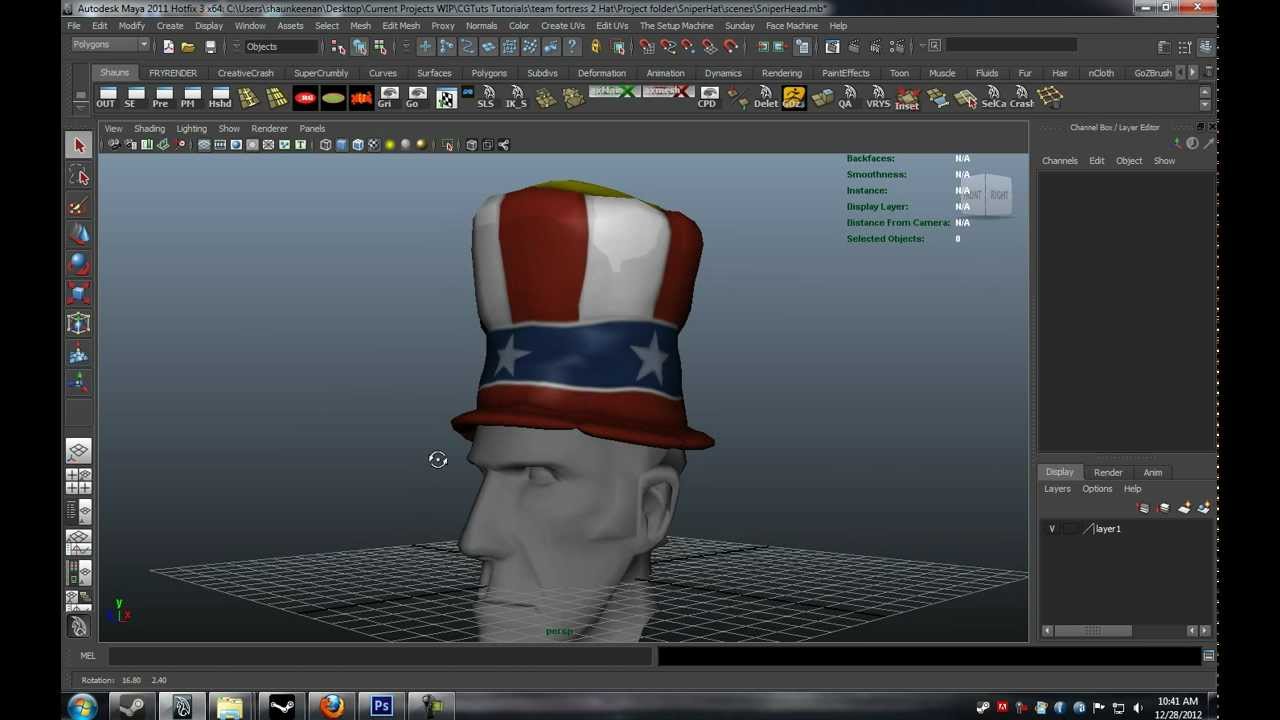Open the viewport Panels menu
This screenshot has height=720, width=1280.
coord(312,129)
